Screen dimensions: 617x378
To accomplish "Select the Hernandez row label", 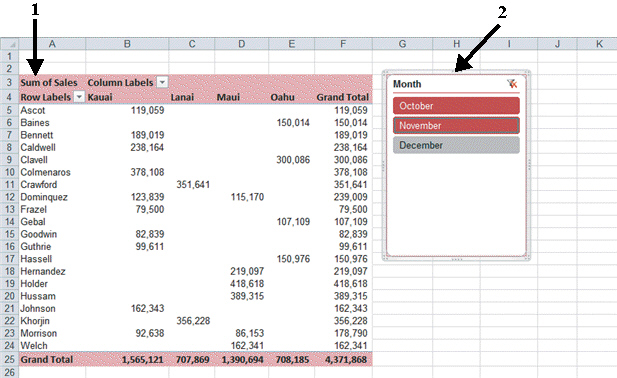I will tap(43, 271).
